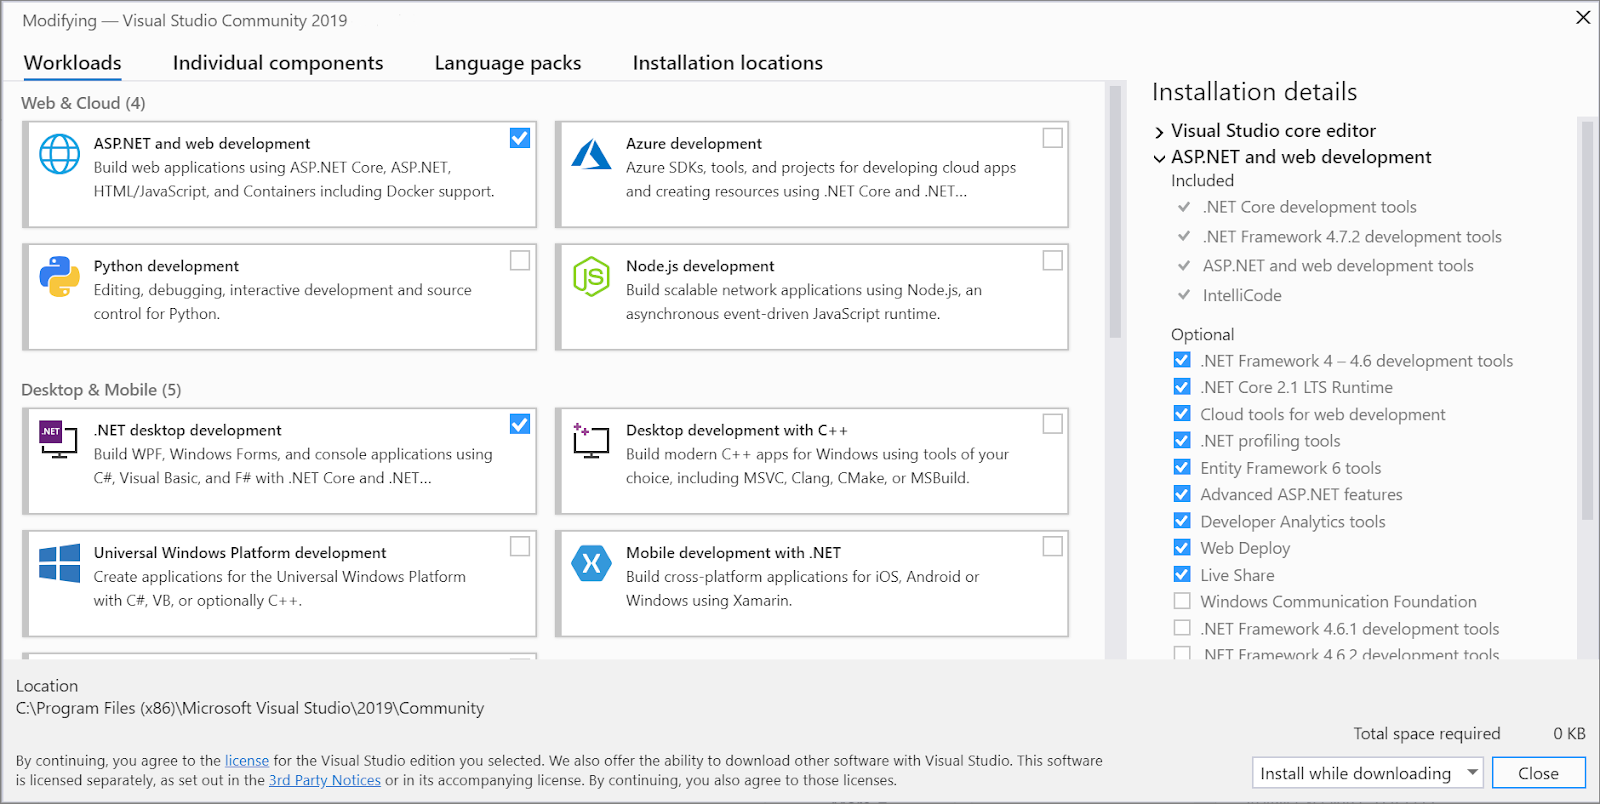The width and height of the screenshot is (1600, 804).
Task: Open the Language packs tab
Action: [508, 63]
